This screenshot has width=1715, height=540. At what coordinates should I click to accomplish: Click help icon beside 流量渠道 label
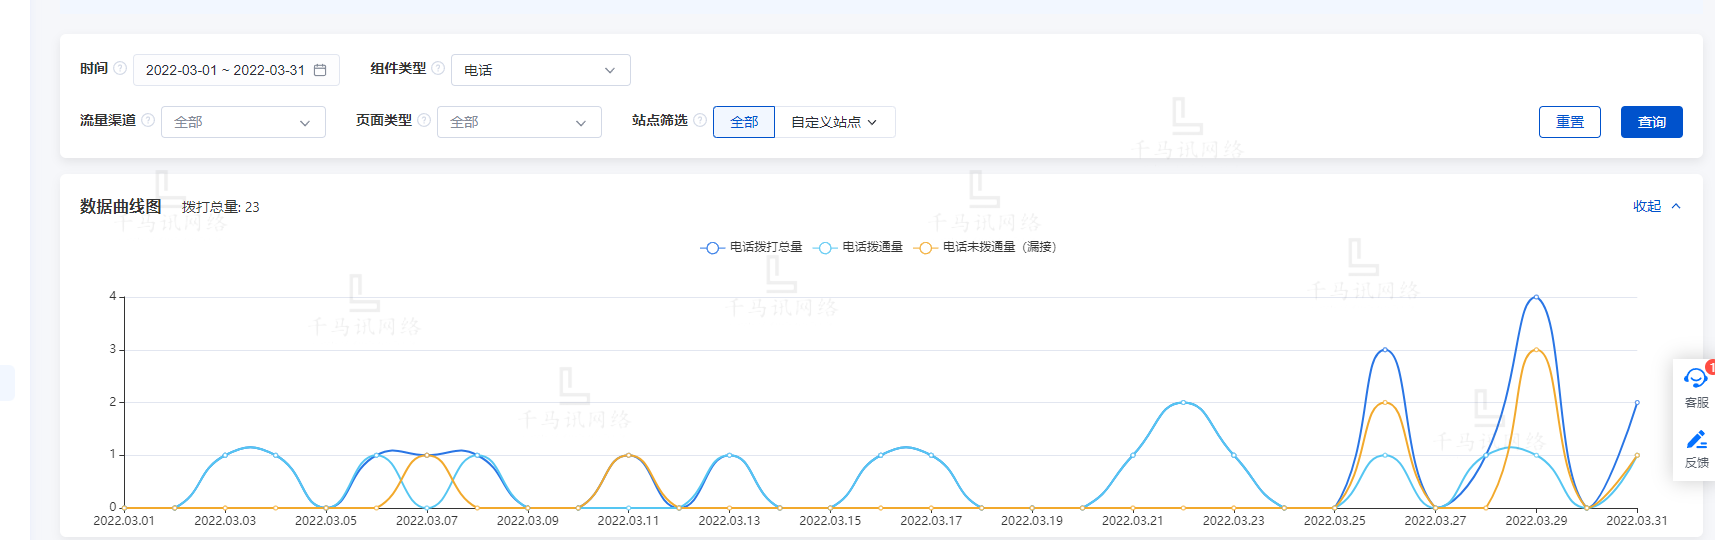click(148, 120)
